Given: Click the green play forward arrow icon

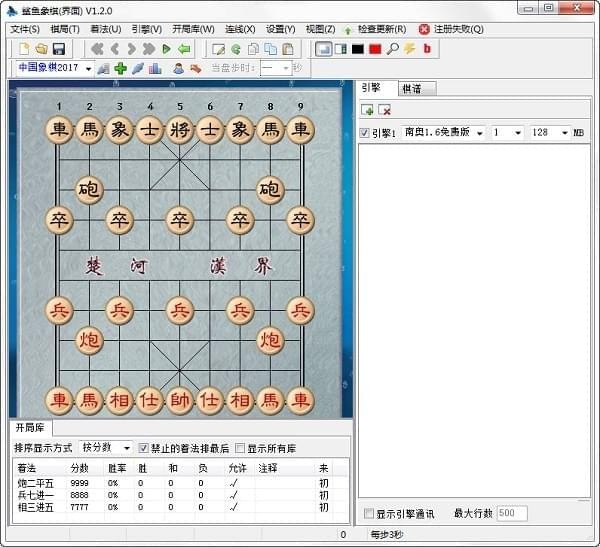Looking at the screenshot, I should [166, 49].
